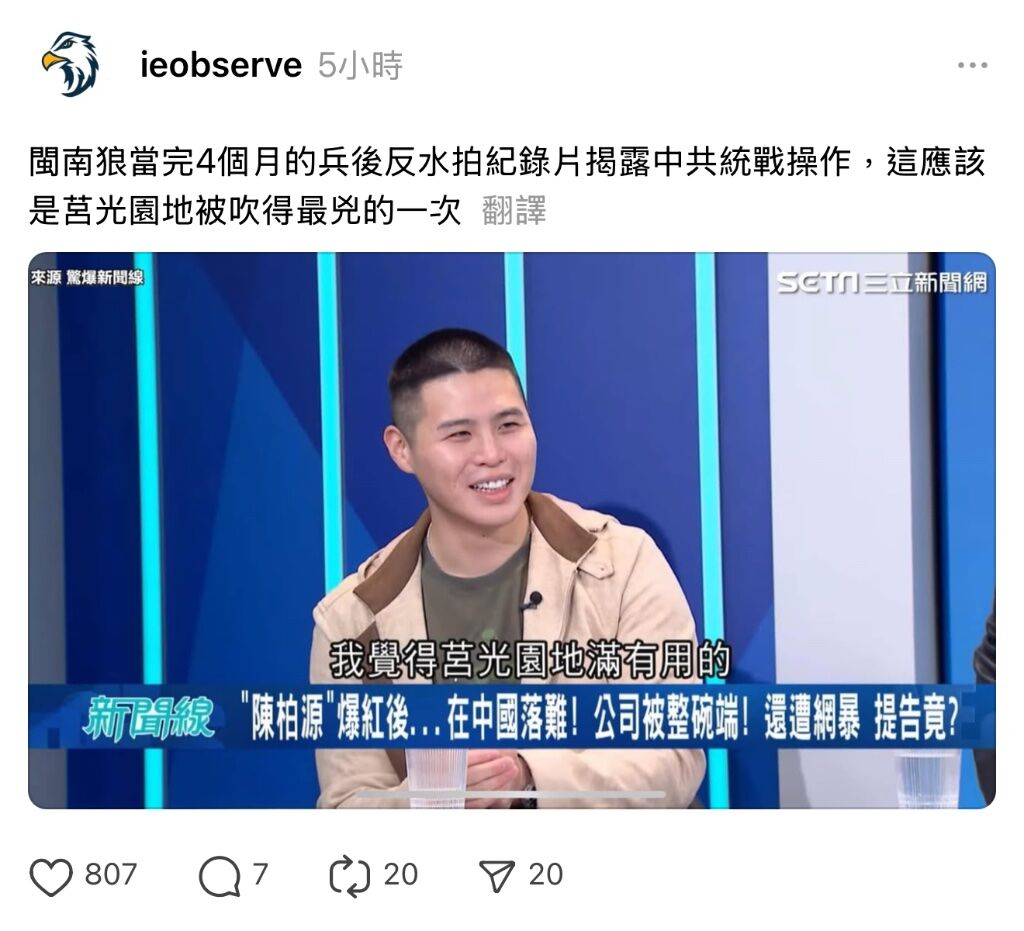The image size is (1024, 931).
Task: Click the 807 likes count
Action: tap(110, 875)
